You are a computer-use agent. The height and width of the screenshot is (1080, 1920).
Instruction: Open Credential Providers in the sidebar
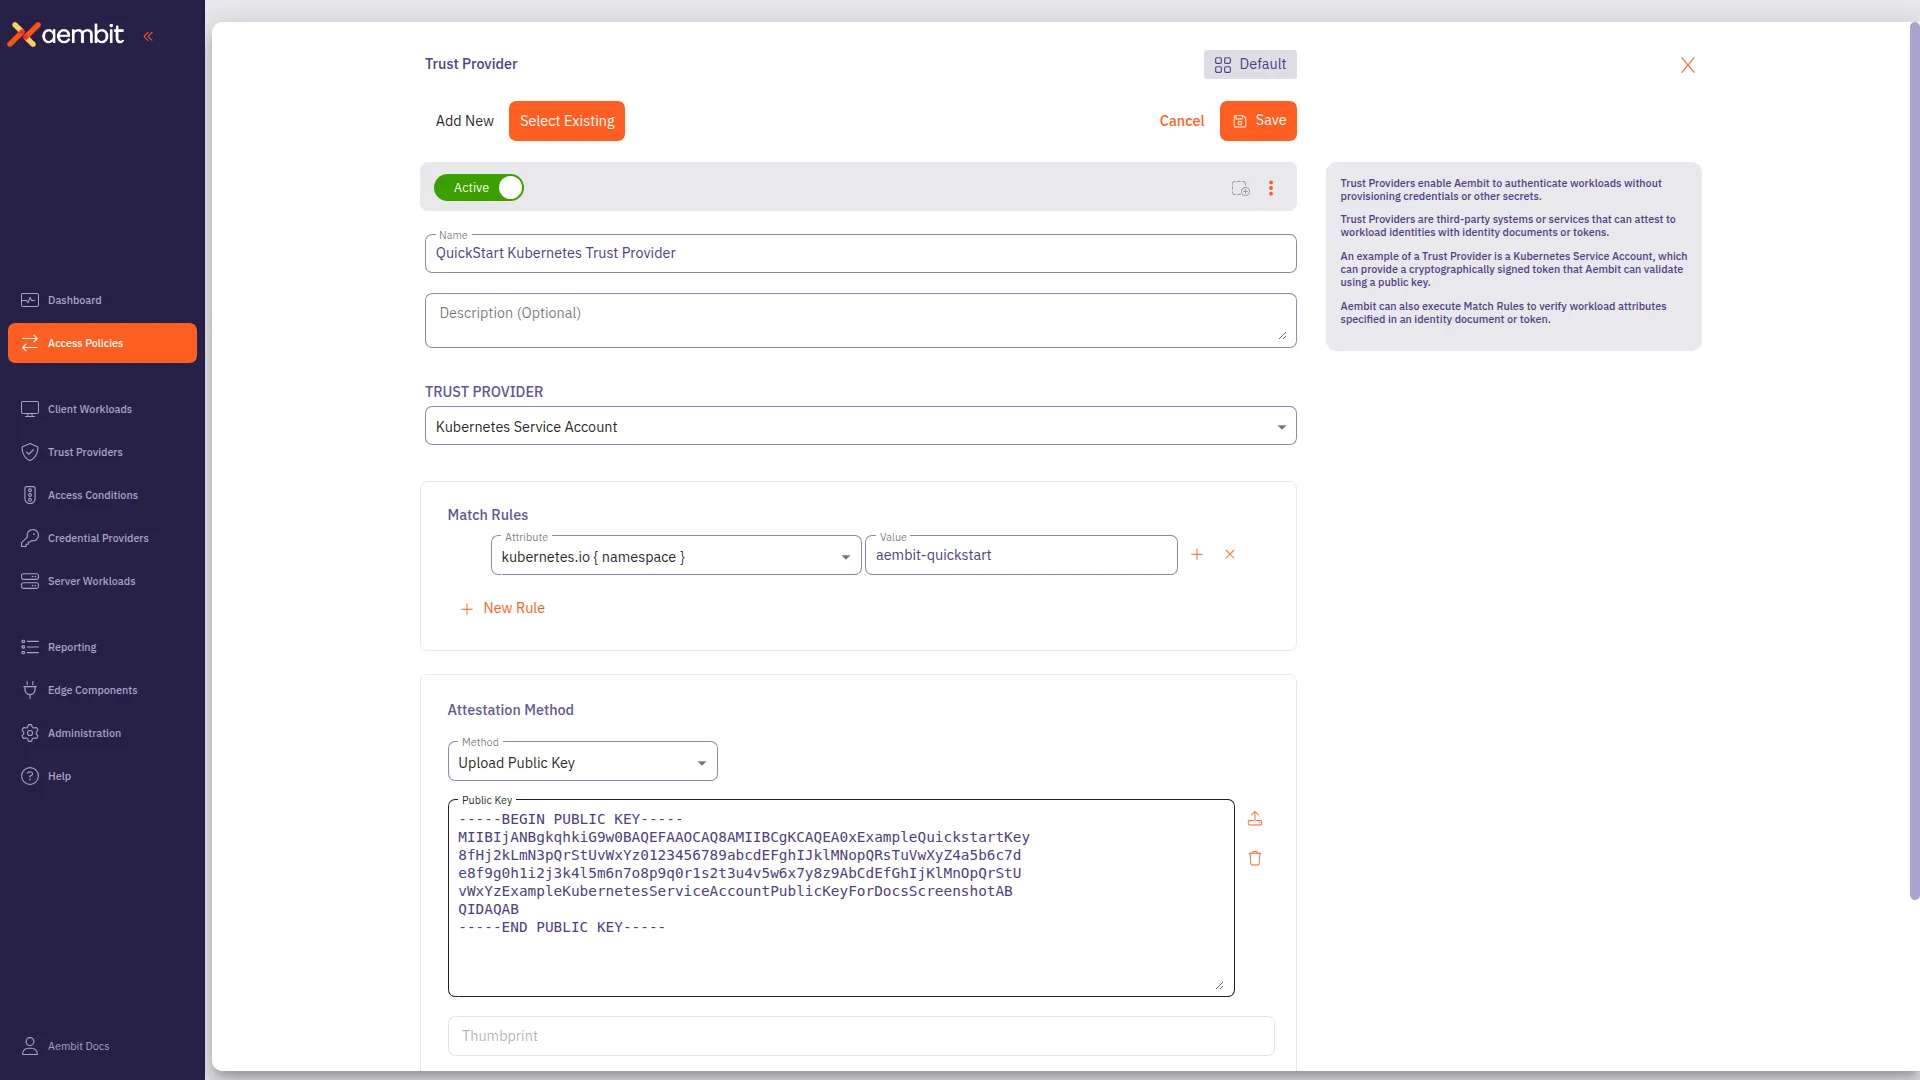point(102,538)
